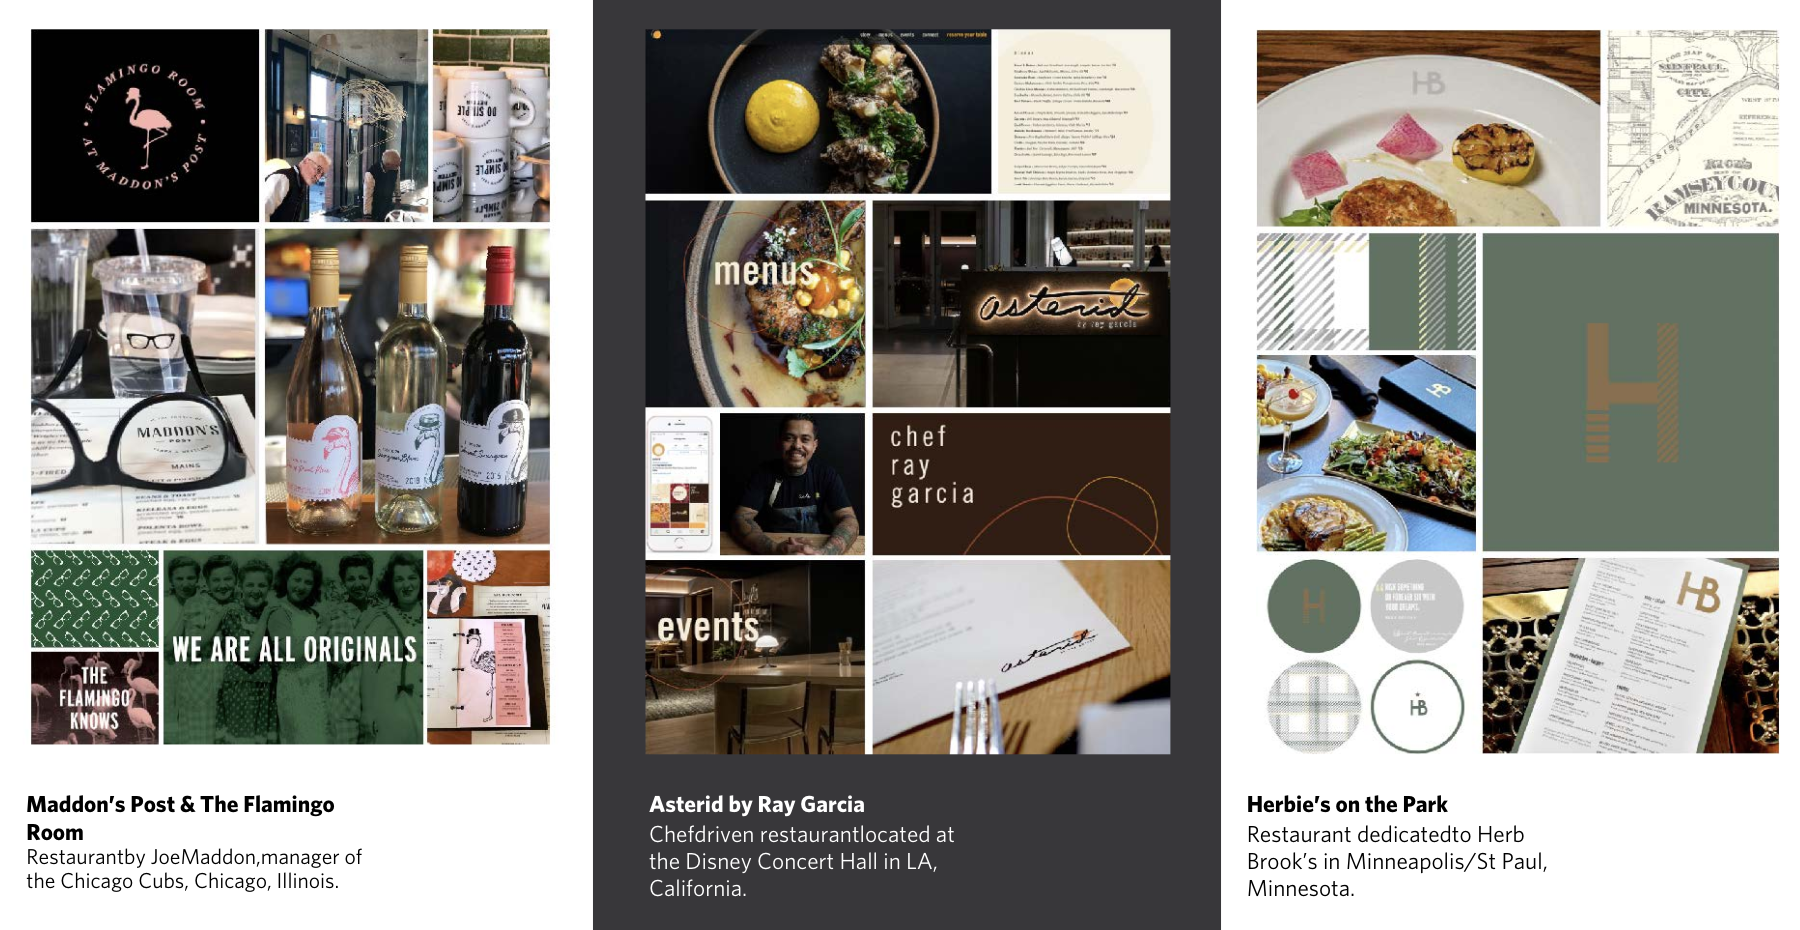This screenshot has width=1800, height=930.
Task: Select the green eyeglasses pattern swatch
Action: 95,598
